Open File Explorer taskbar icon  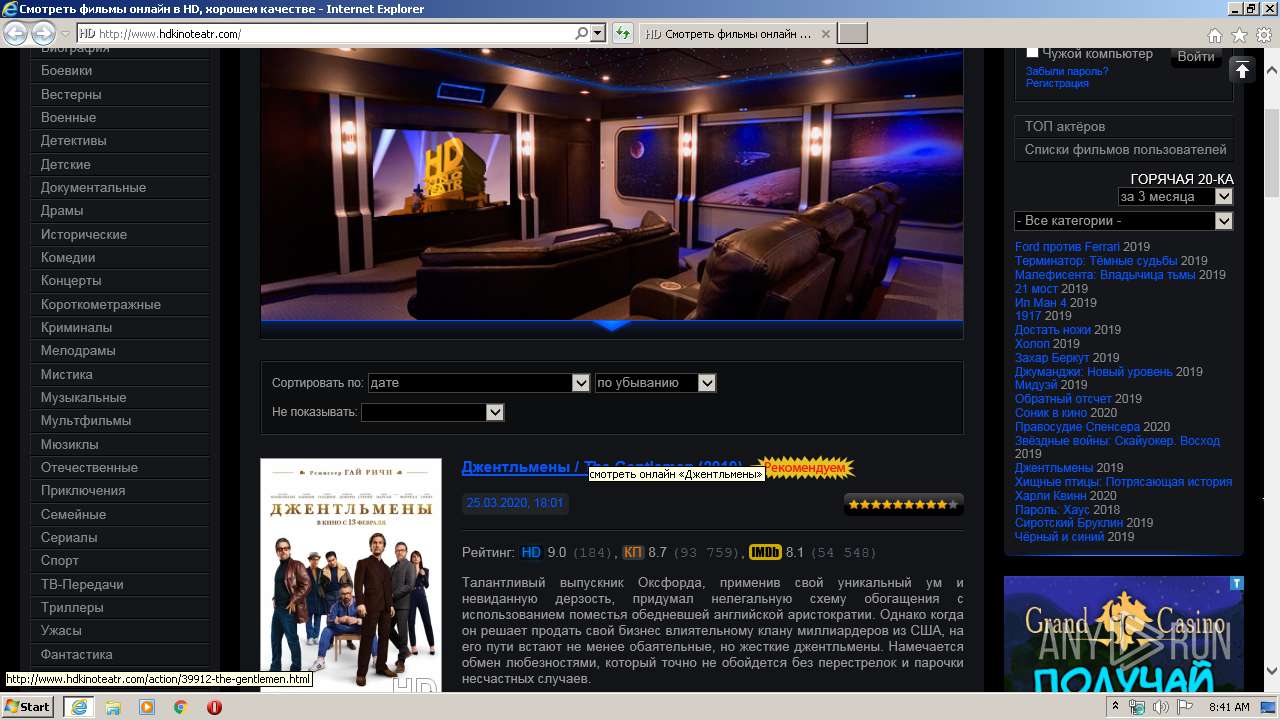coord(113,707)
